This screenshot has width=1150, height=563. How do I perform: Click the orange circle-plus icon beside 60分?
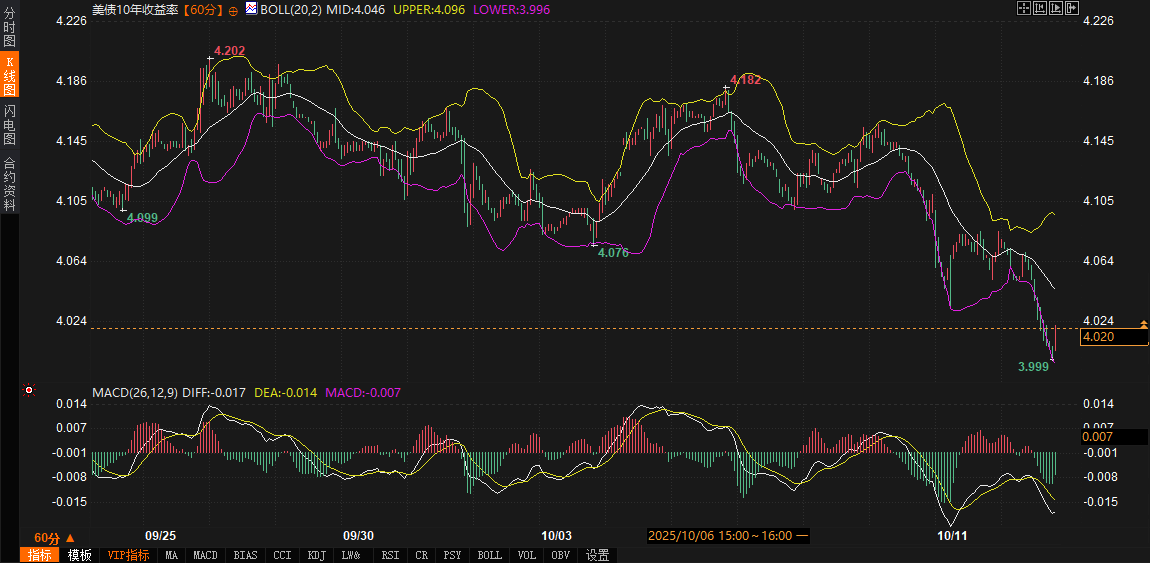tap(233, 9)
